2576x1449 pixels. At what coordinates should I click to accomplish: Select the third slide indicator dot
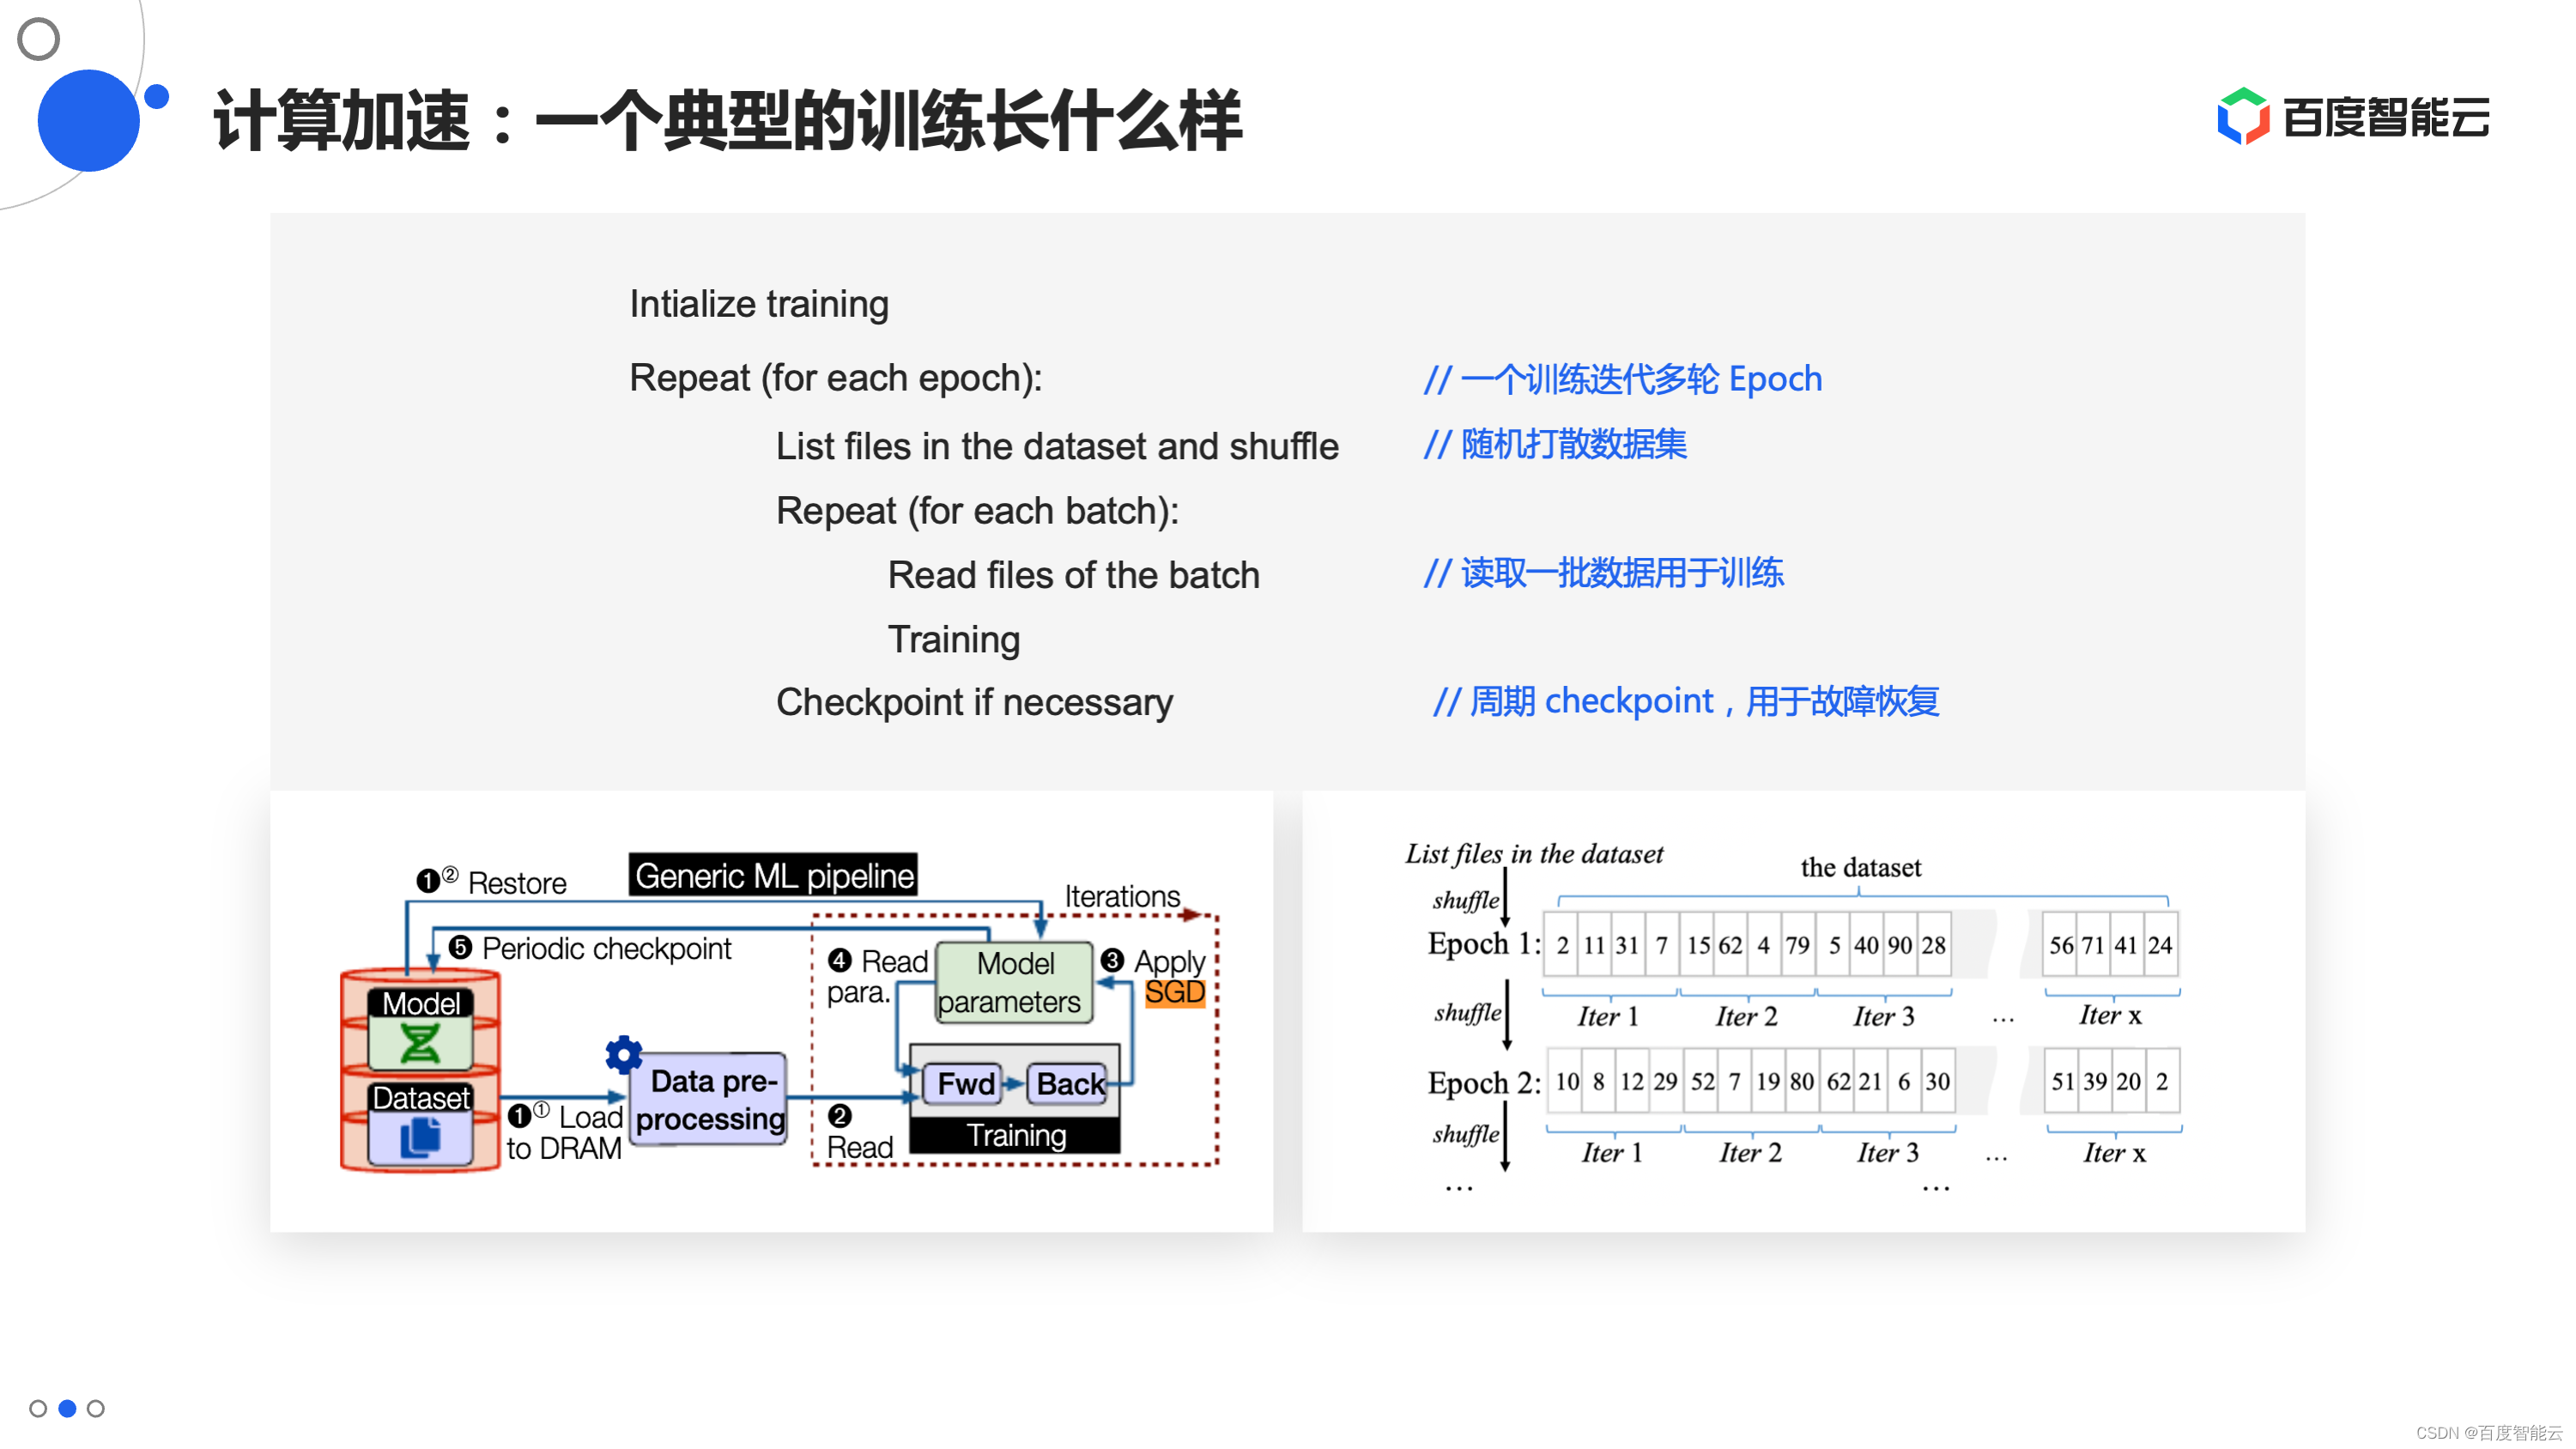tap(96, 1408)
